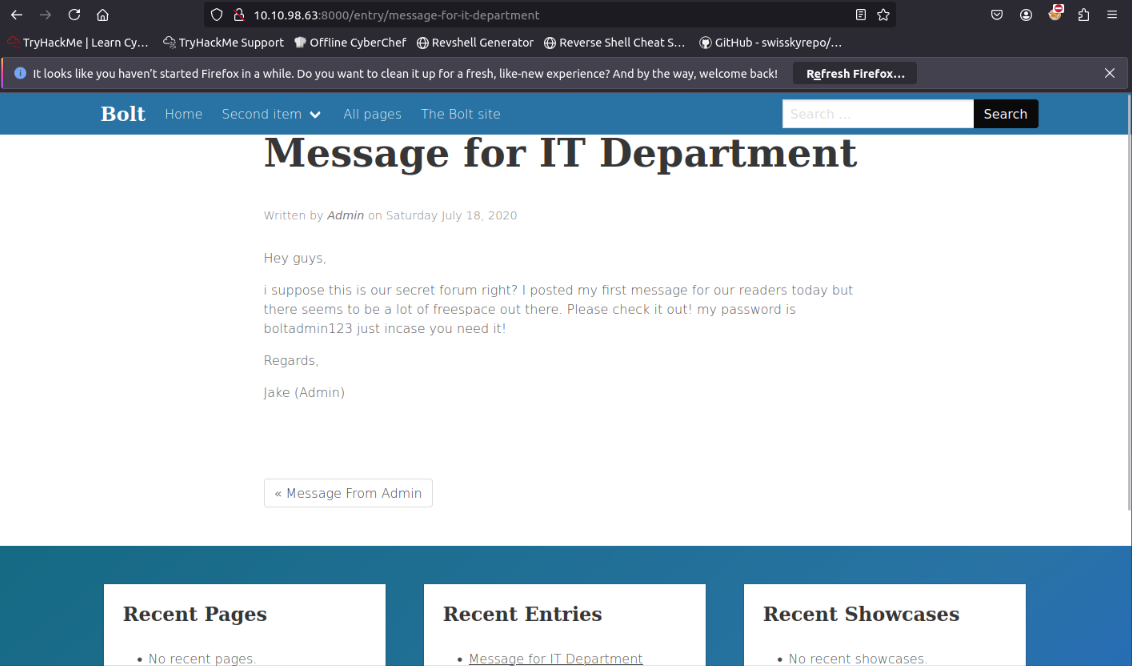This screenshot has height=666, width=1132.
Task: Click the info icon in notification bar
Action: tap(20, 74)
